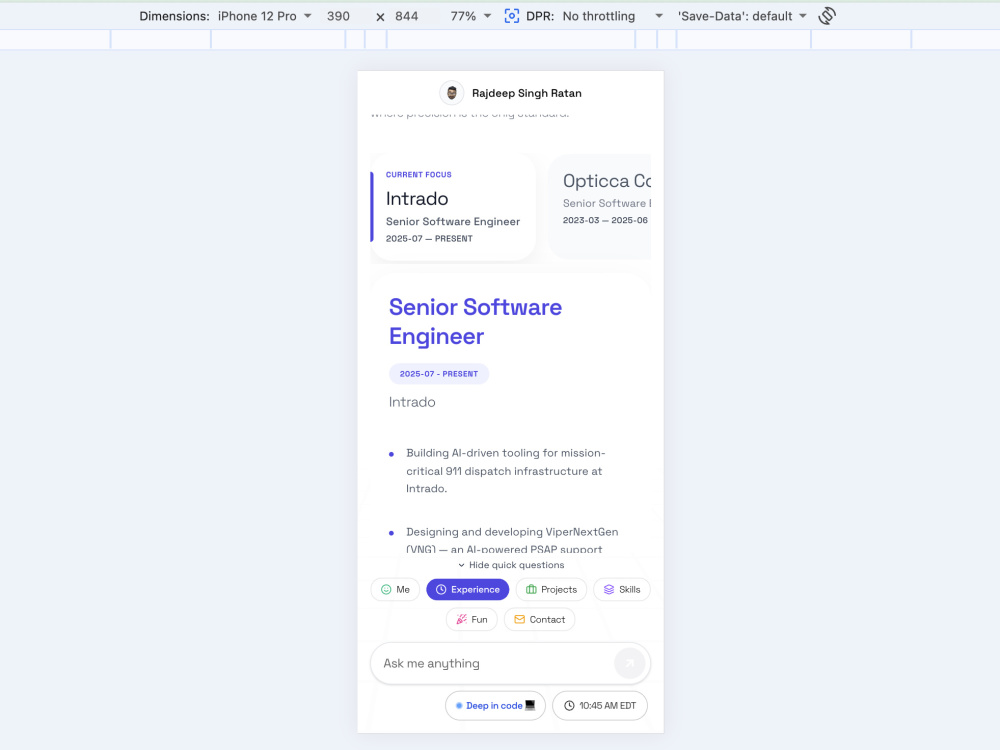Select the Contact chip
The width and height of the screenshot is (1000, 750).
[540, 619]
